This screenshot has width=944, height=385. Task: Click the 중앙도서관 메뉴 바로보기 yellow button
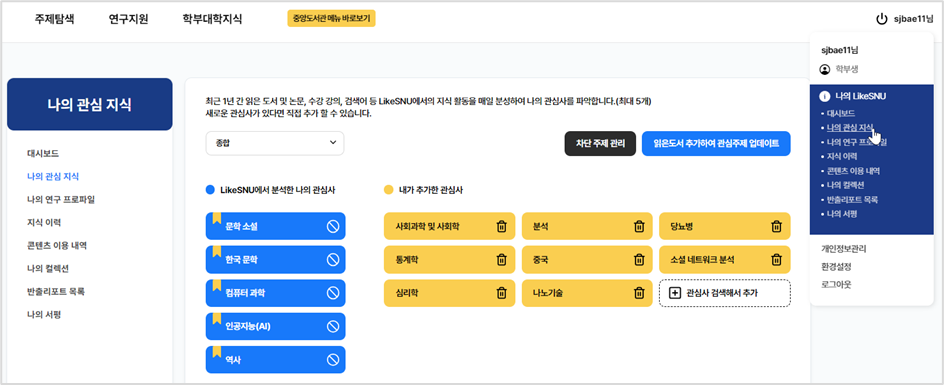(332, 19)
